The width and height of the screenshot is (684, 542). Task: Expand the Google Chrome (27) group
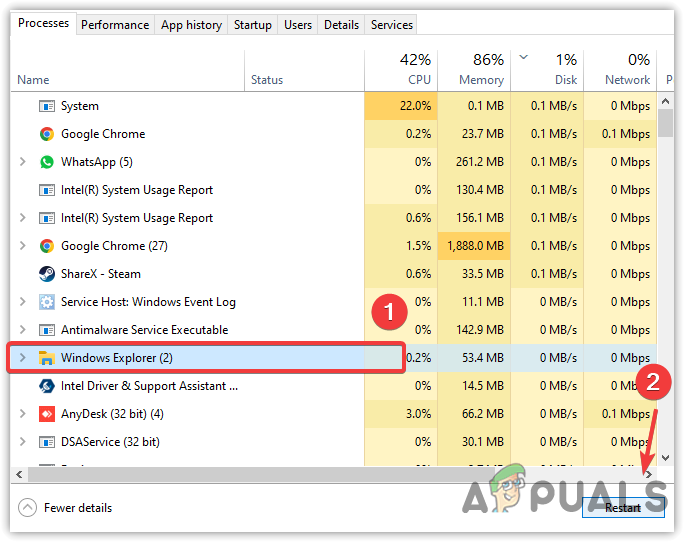23,246
